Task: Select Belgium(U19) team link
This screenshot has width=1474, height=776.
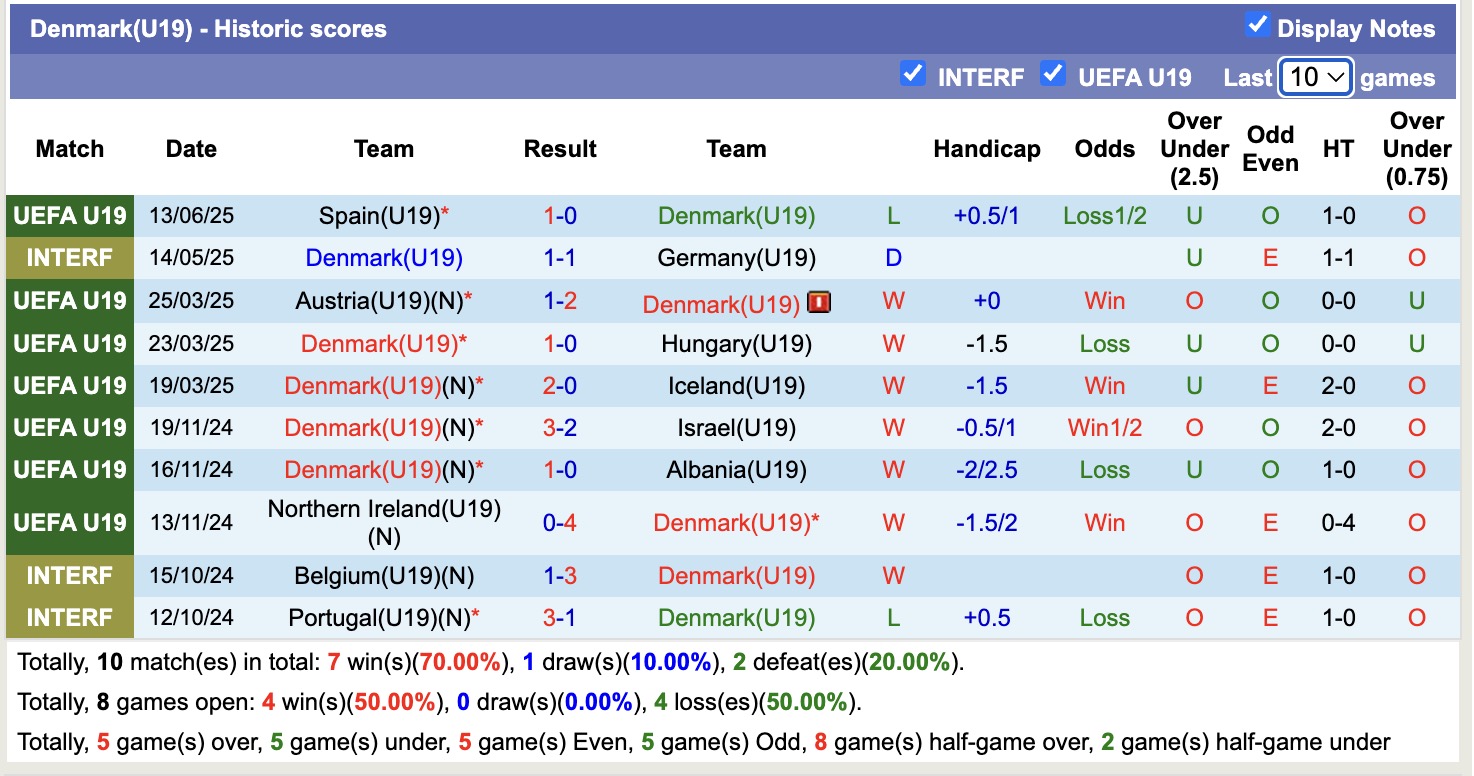Action: [x=369, y=577]
